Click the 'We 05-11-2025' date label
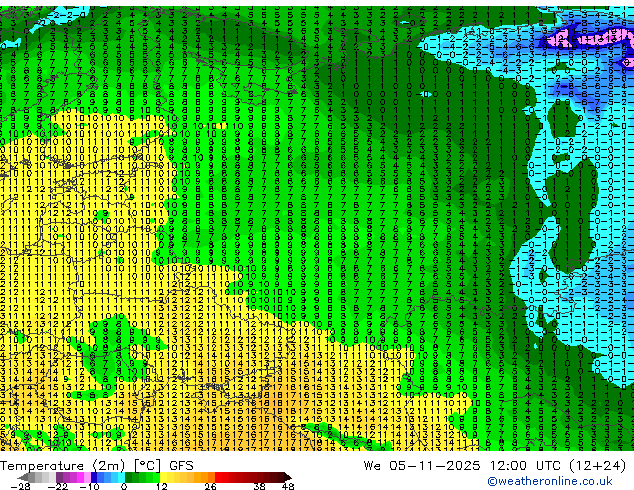Viewport: 634px width, 490px height. click(x=422, y=466)
